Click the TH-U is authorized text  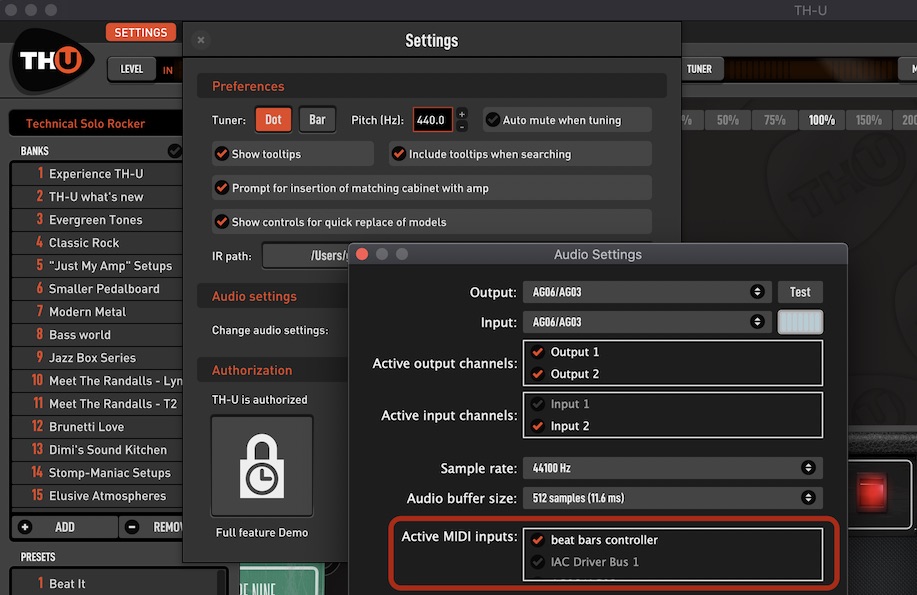(x=260, y=400)
